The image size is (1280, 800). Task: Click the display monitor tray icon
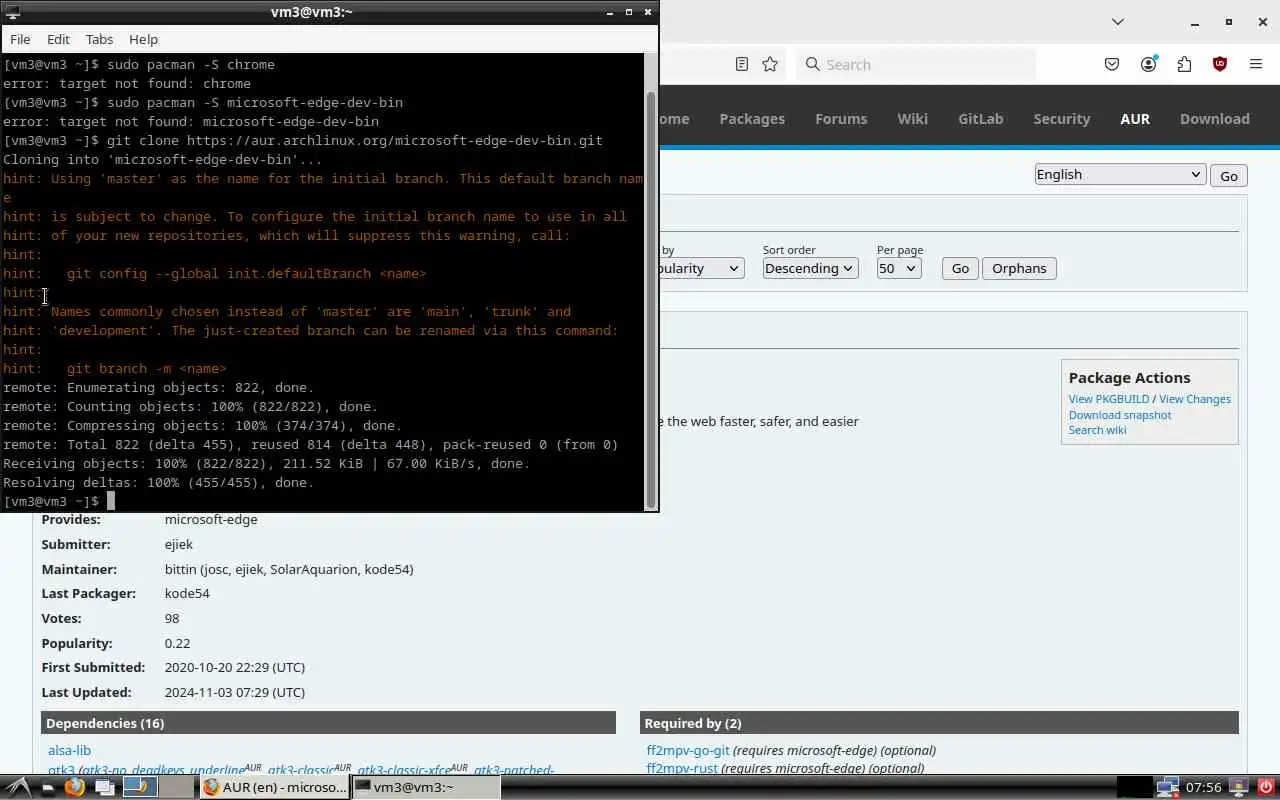click(x=1238, y=787)
